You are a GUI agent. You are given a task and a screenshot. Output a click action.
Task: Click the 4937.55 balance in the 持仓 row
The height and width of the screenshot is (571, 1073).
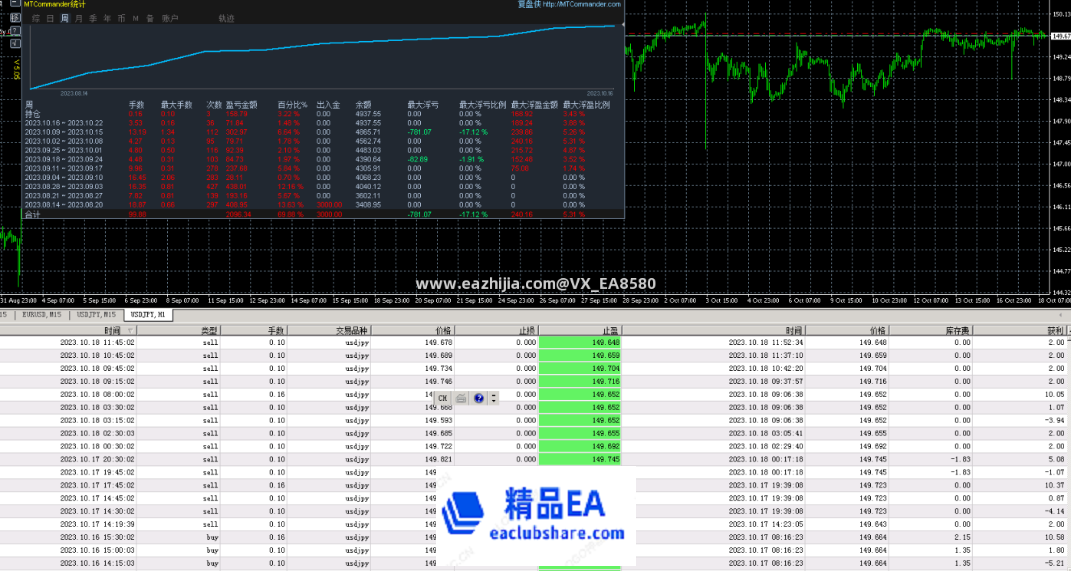pyautogui.click(x=368, y=114)
